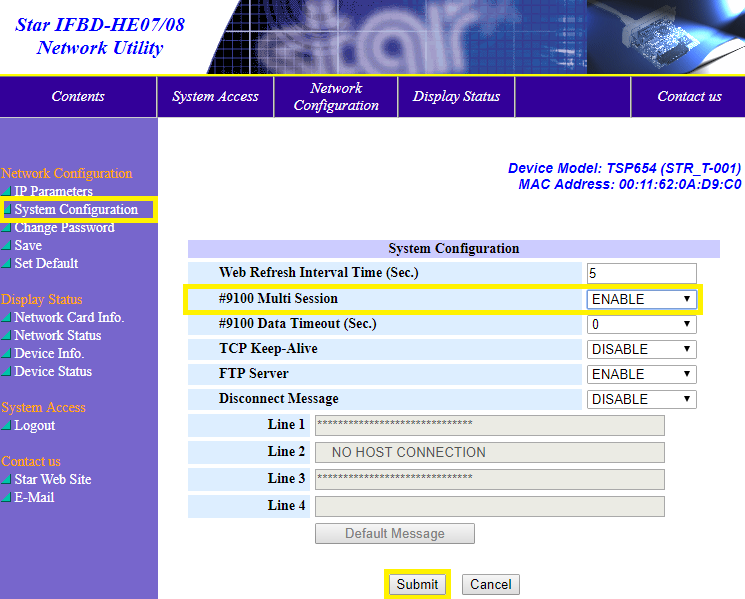
Task: Click Set Default sidebar link
Action: point(46,263)
